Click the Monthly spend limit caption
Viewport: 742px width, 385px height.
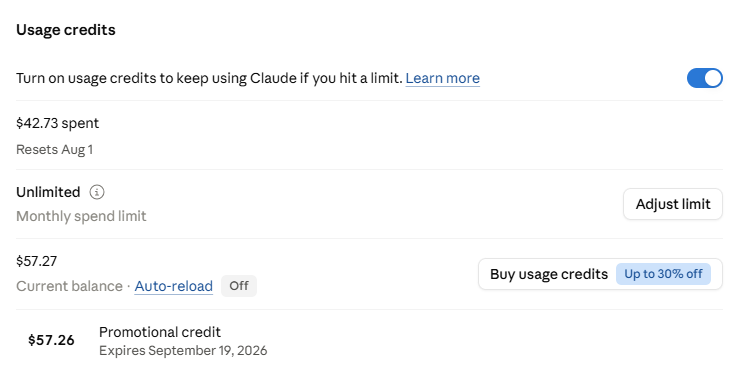[81, 216]
